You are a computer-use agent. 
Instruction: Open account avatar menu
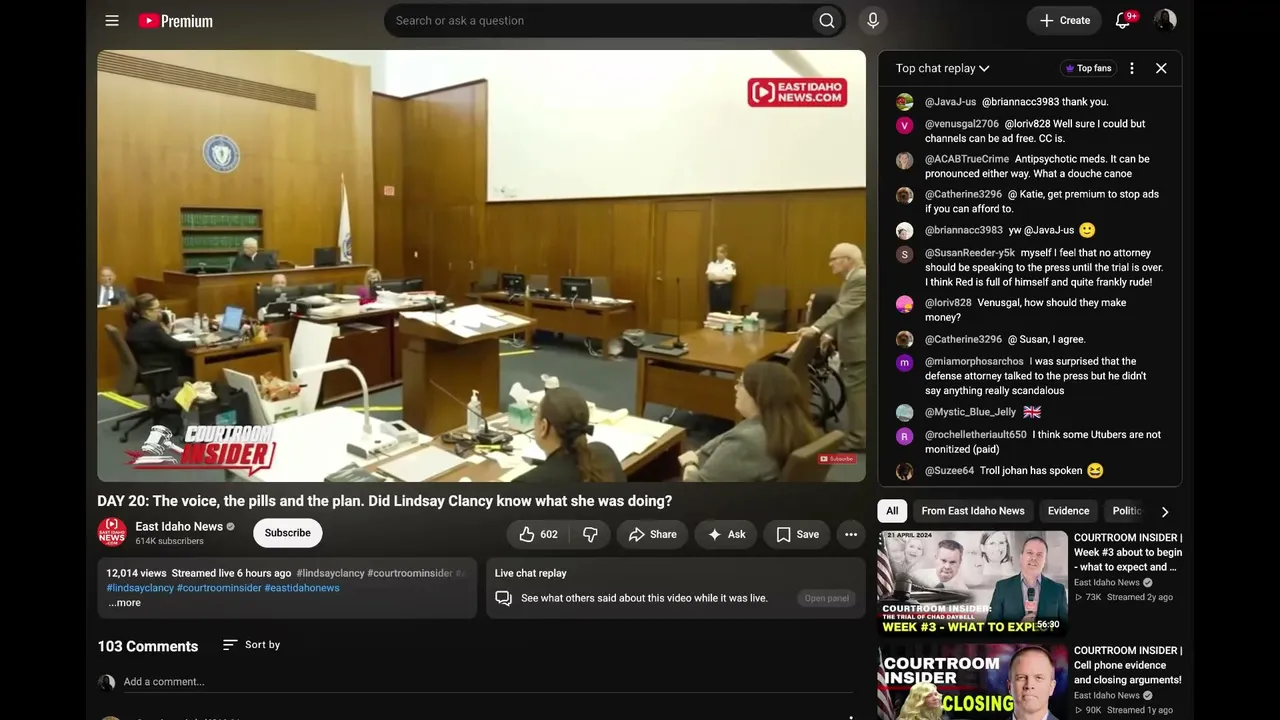click(1165, 20)
